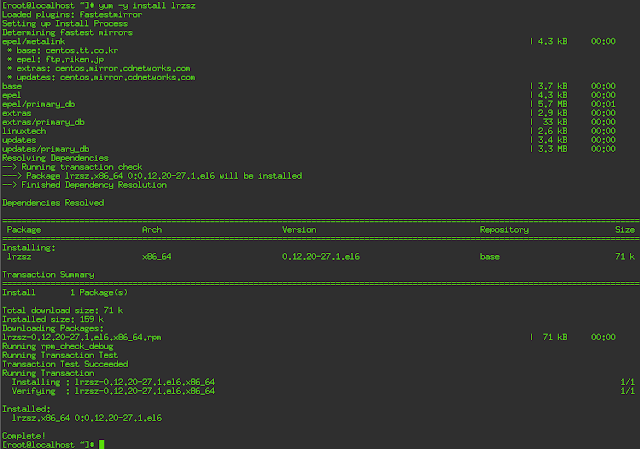
Task: Click the epel/metalink output line
Action: click(x=32, y=43)
